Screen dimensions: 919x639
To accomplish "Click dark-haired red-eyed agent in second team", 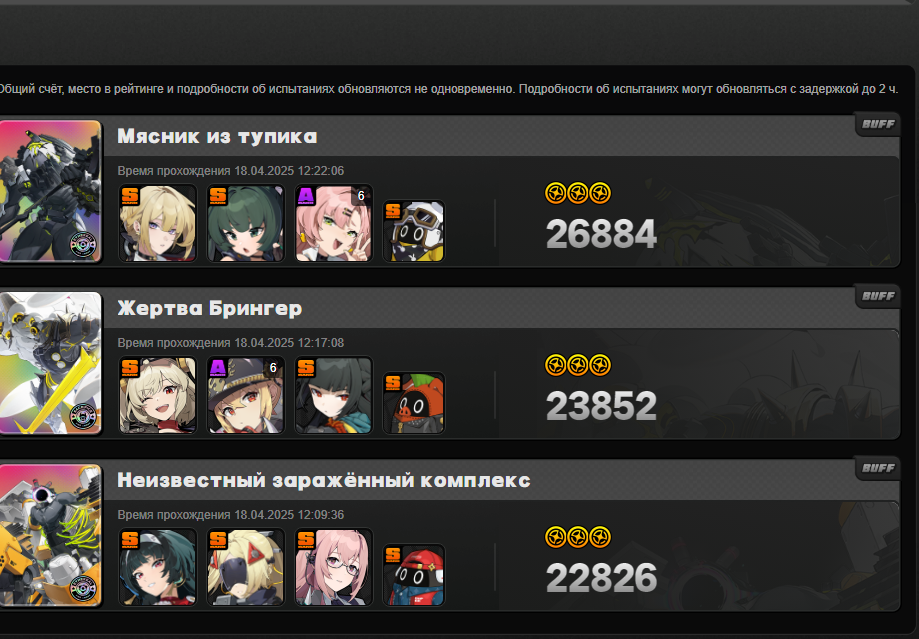I will [333, 395].
